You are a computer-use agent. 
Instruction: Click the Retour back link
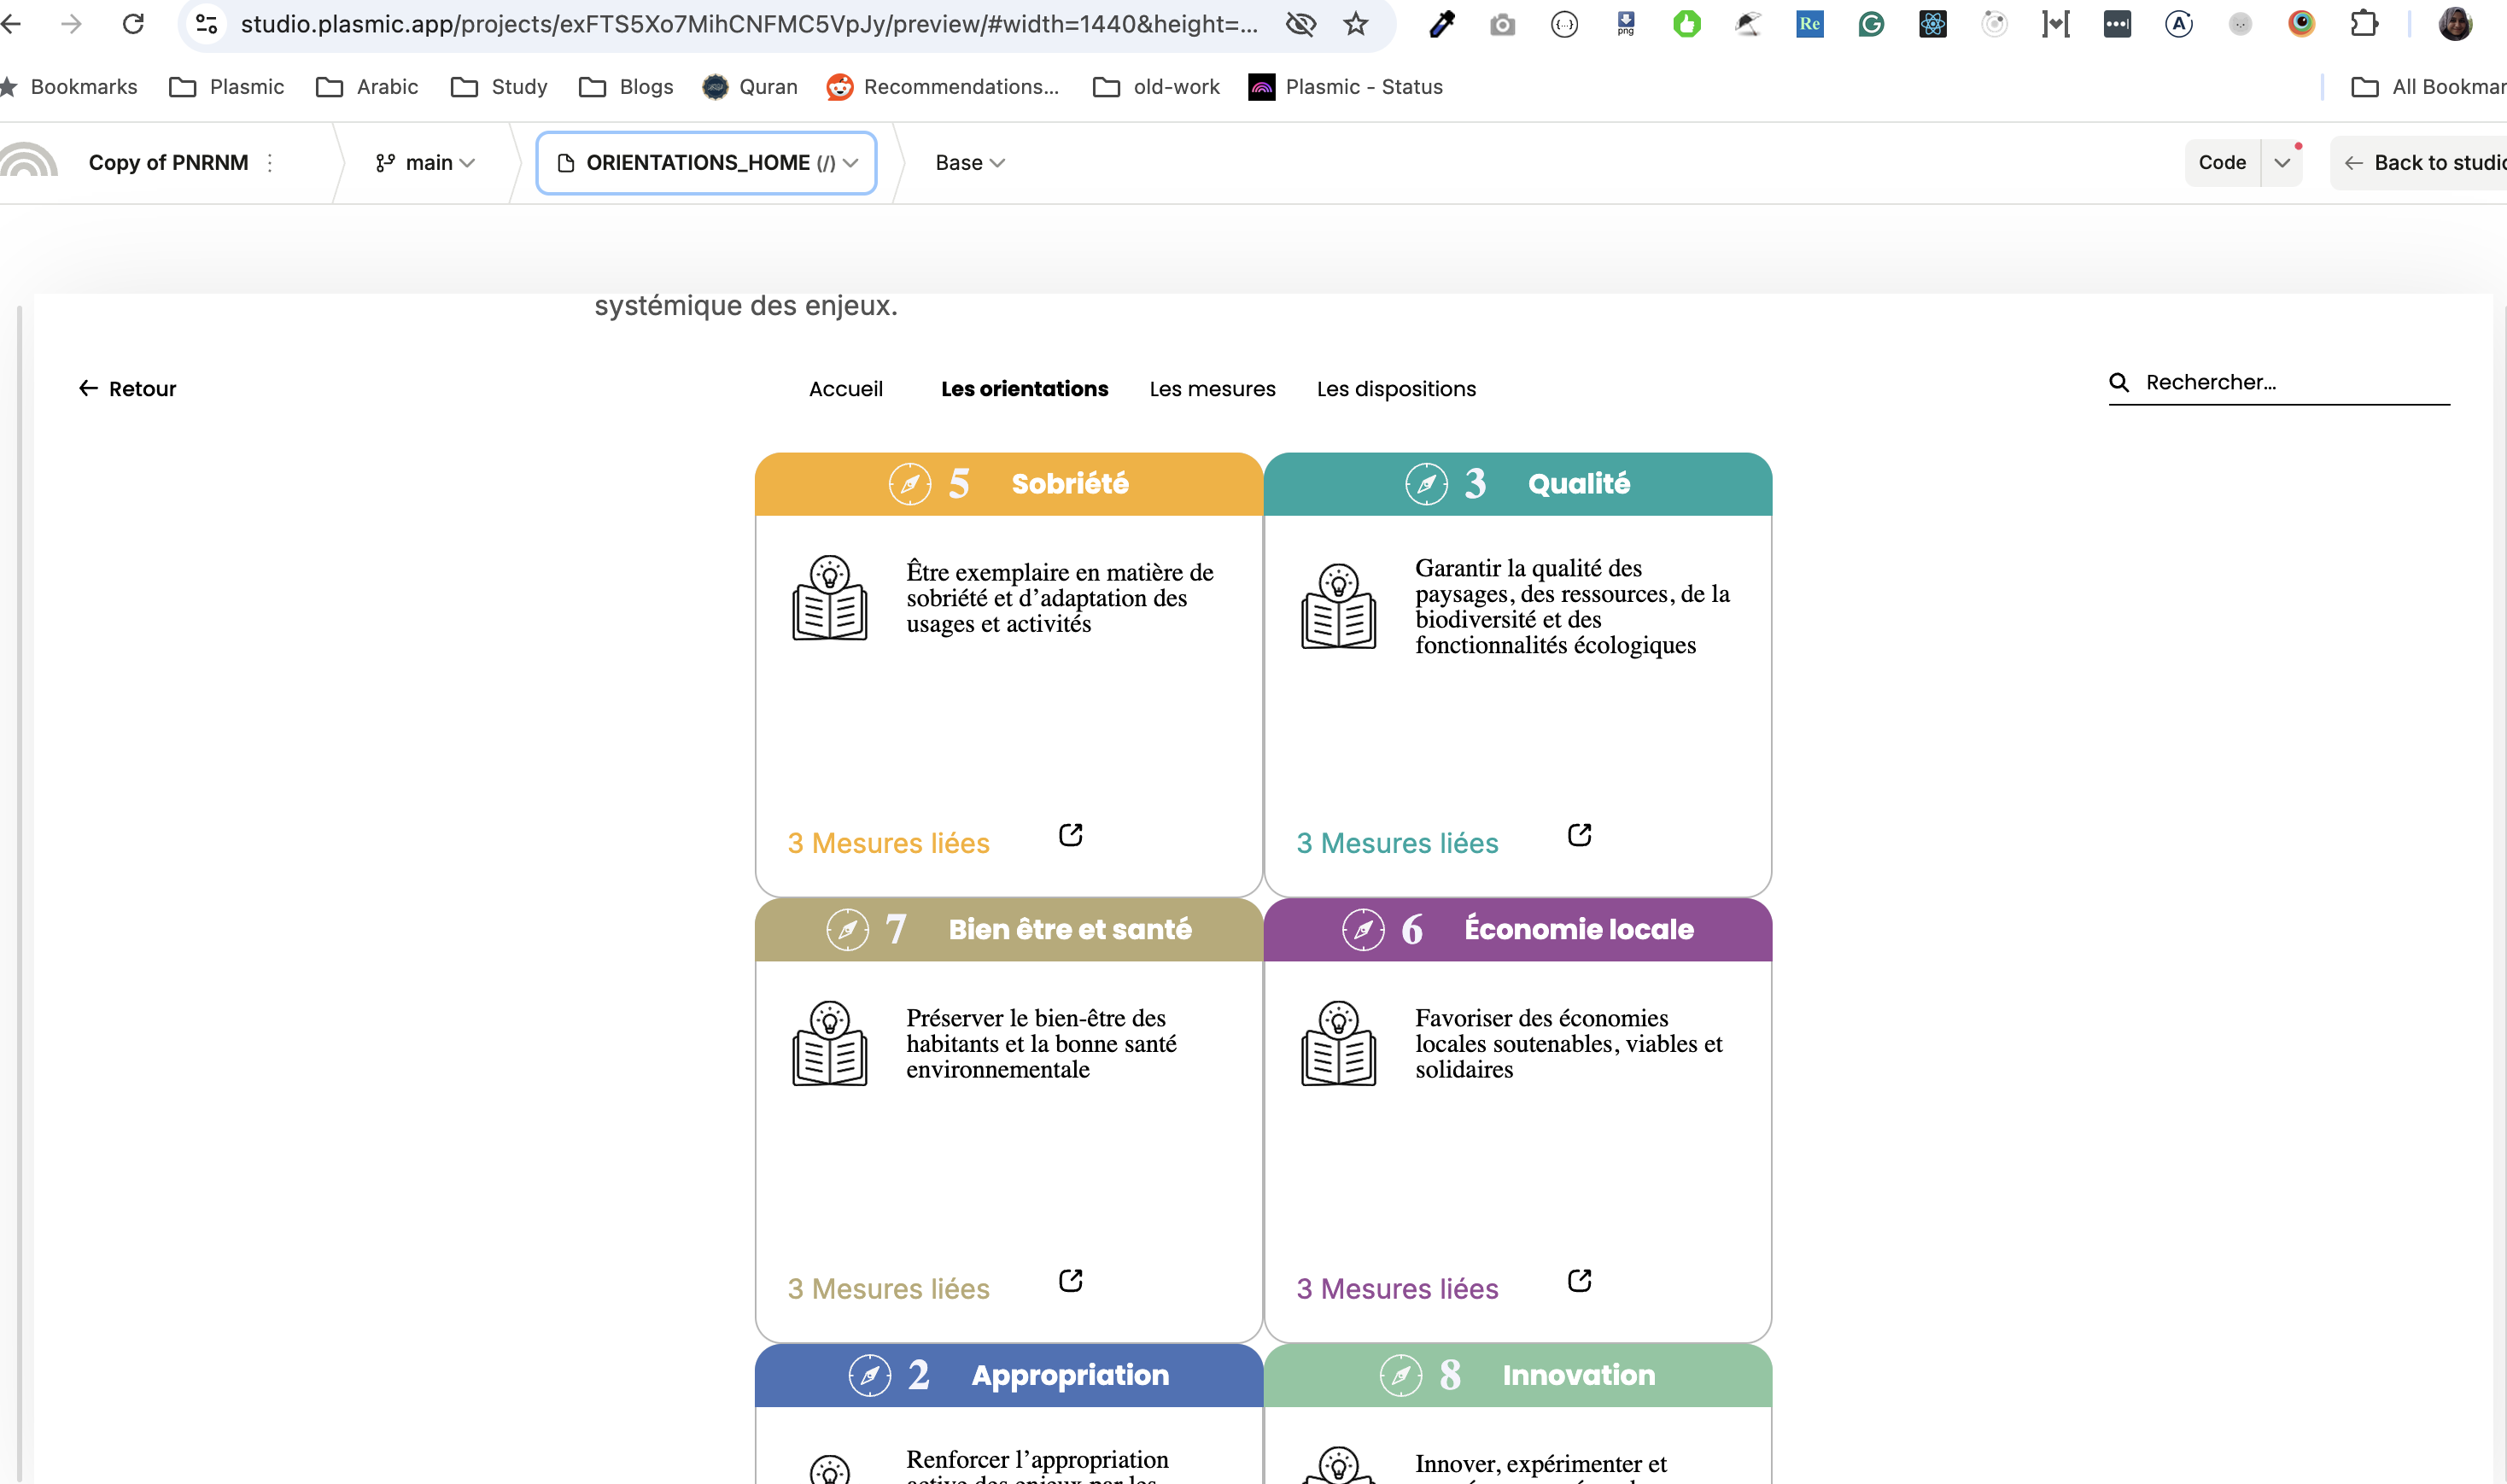point(127,389)
